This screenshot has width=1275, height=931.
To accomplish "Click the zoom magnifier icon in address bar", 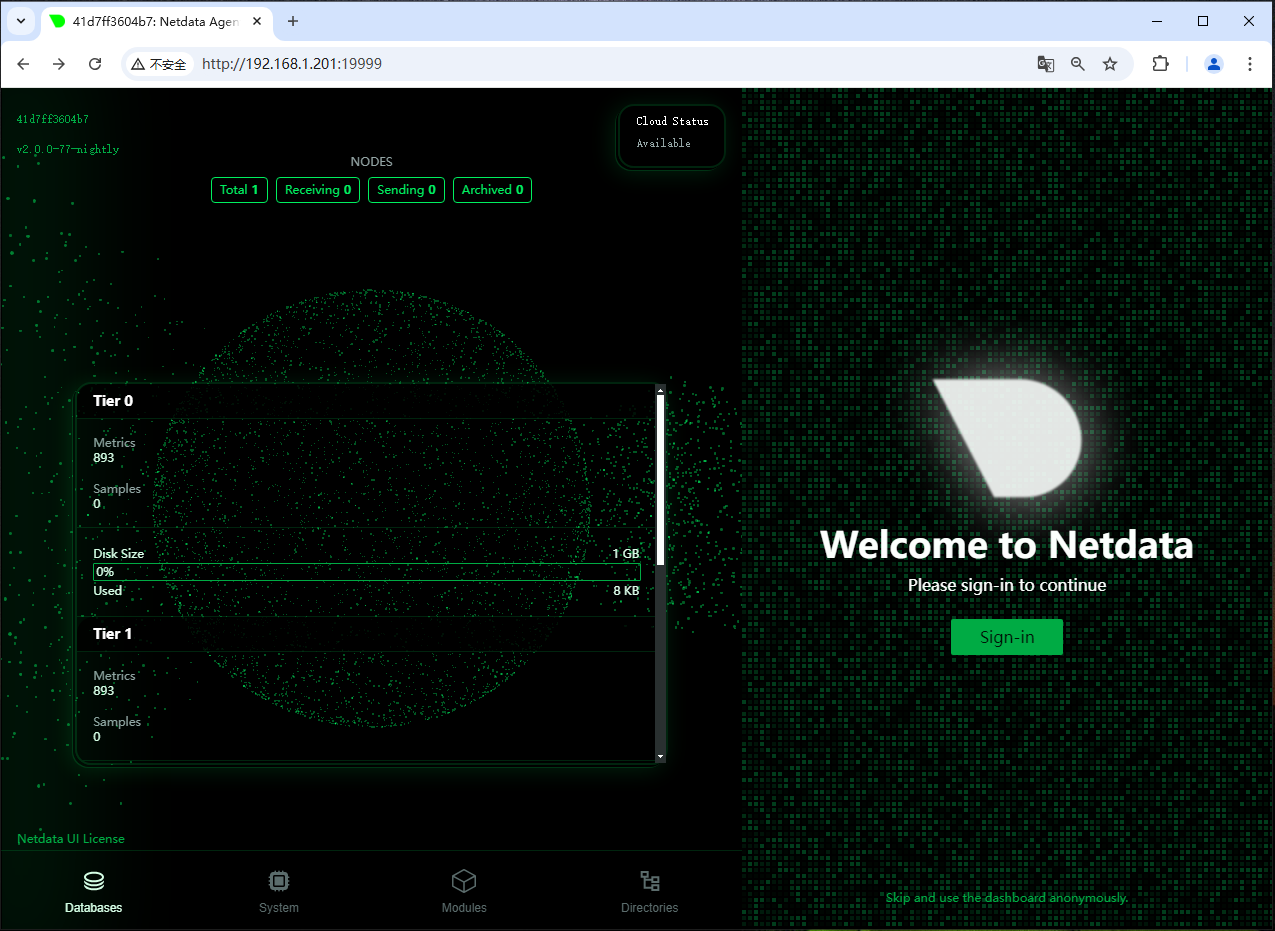I will tap(1078, 64).
